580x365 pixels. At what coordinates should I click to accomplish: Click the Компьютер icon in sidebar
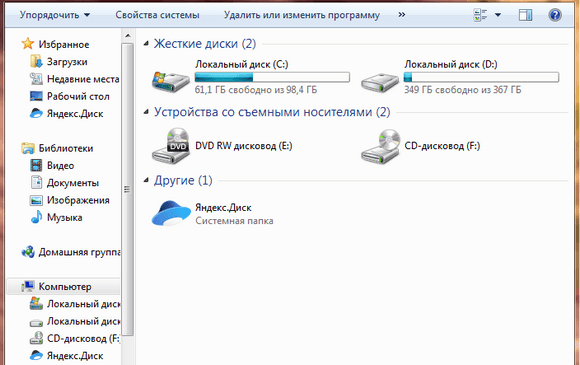coord(28,286)
